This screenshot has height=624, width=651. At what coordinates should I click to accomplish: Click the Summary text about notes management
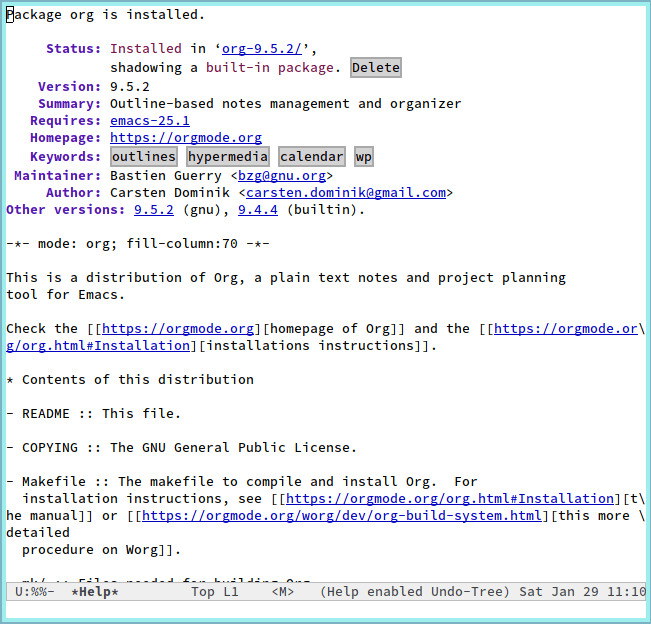[x=286, y=103]
